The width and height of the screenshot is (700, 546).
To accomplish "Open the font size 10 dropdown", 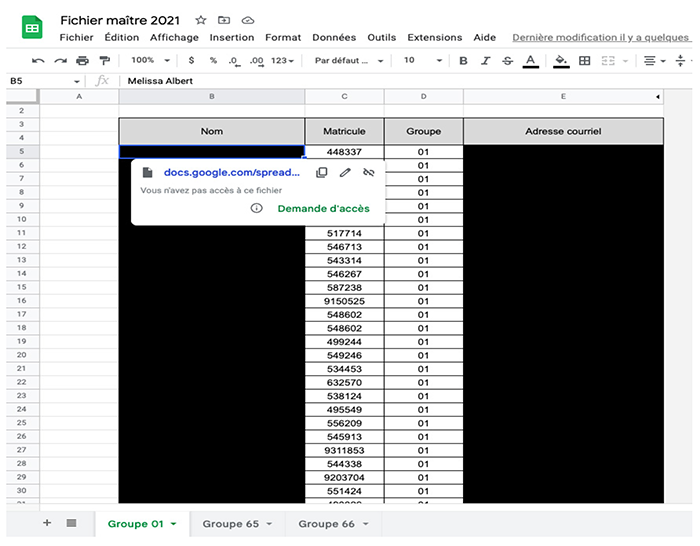I will (x=422, y=60).
